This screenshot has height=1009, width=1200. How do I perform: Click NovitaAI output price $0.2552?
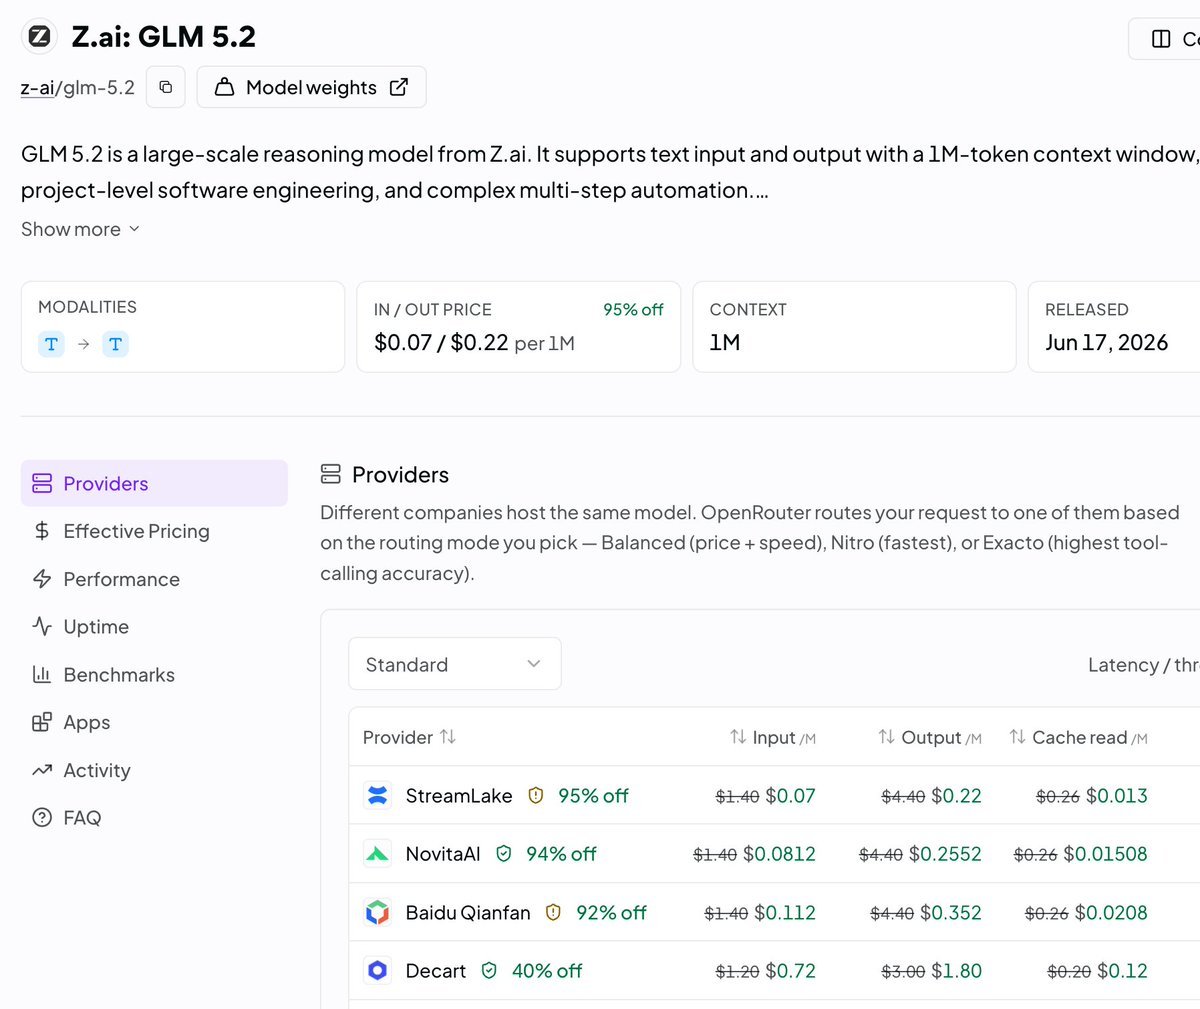(945, 854)
